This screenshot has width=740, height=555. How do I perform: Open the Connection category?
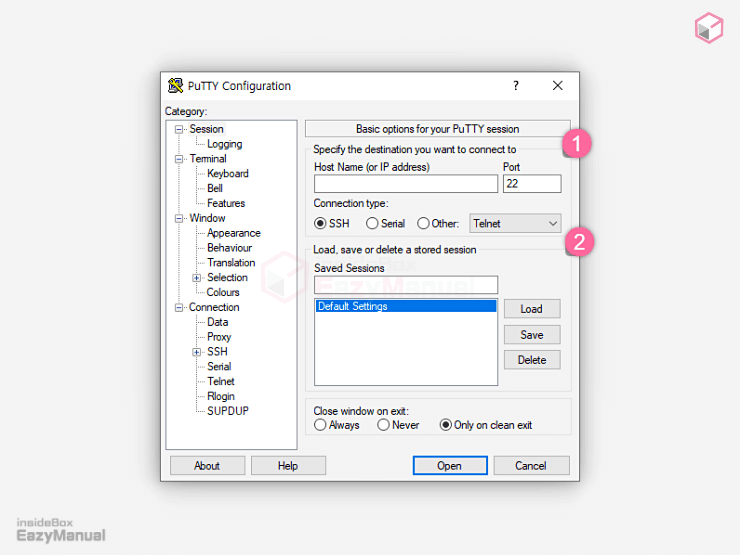click(214, 307)
